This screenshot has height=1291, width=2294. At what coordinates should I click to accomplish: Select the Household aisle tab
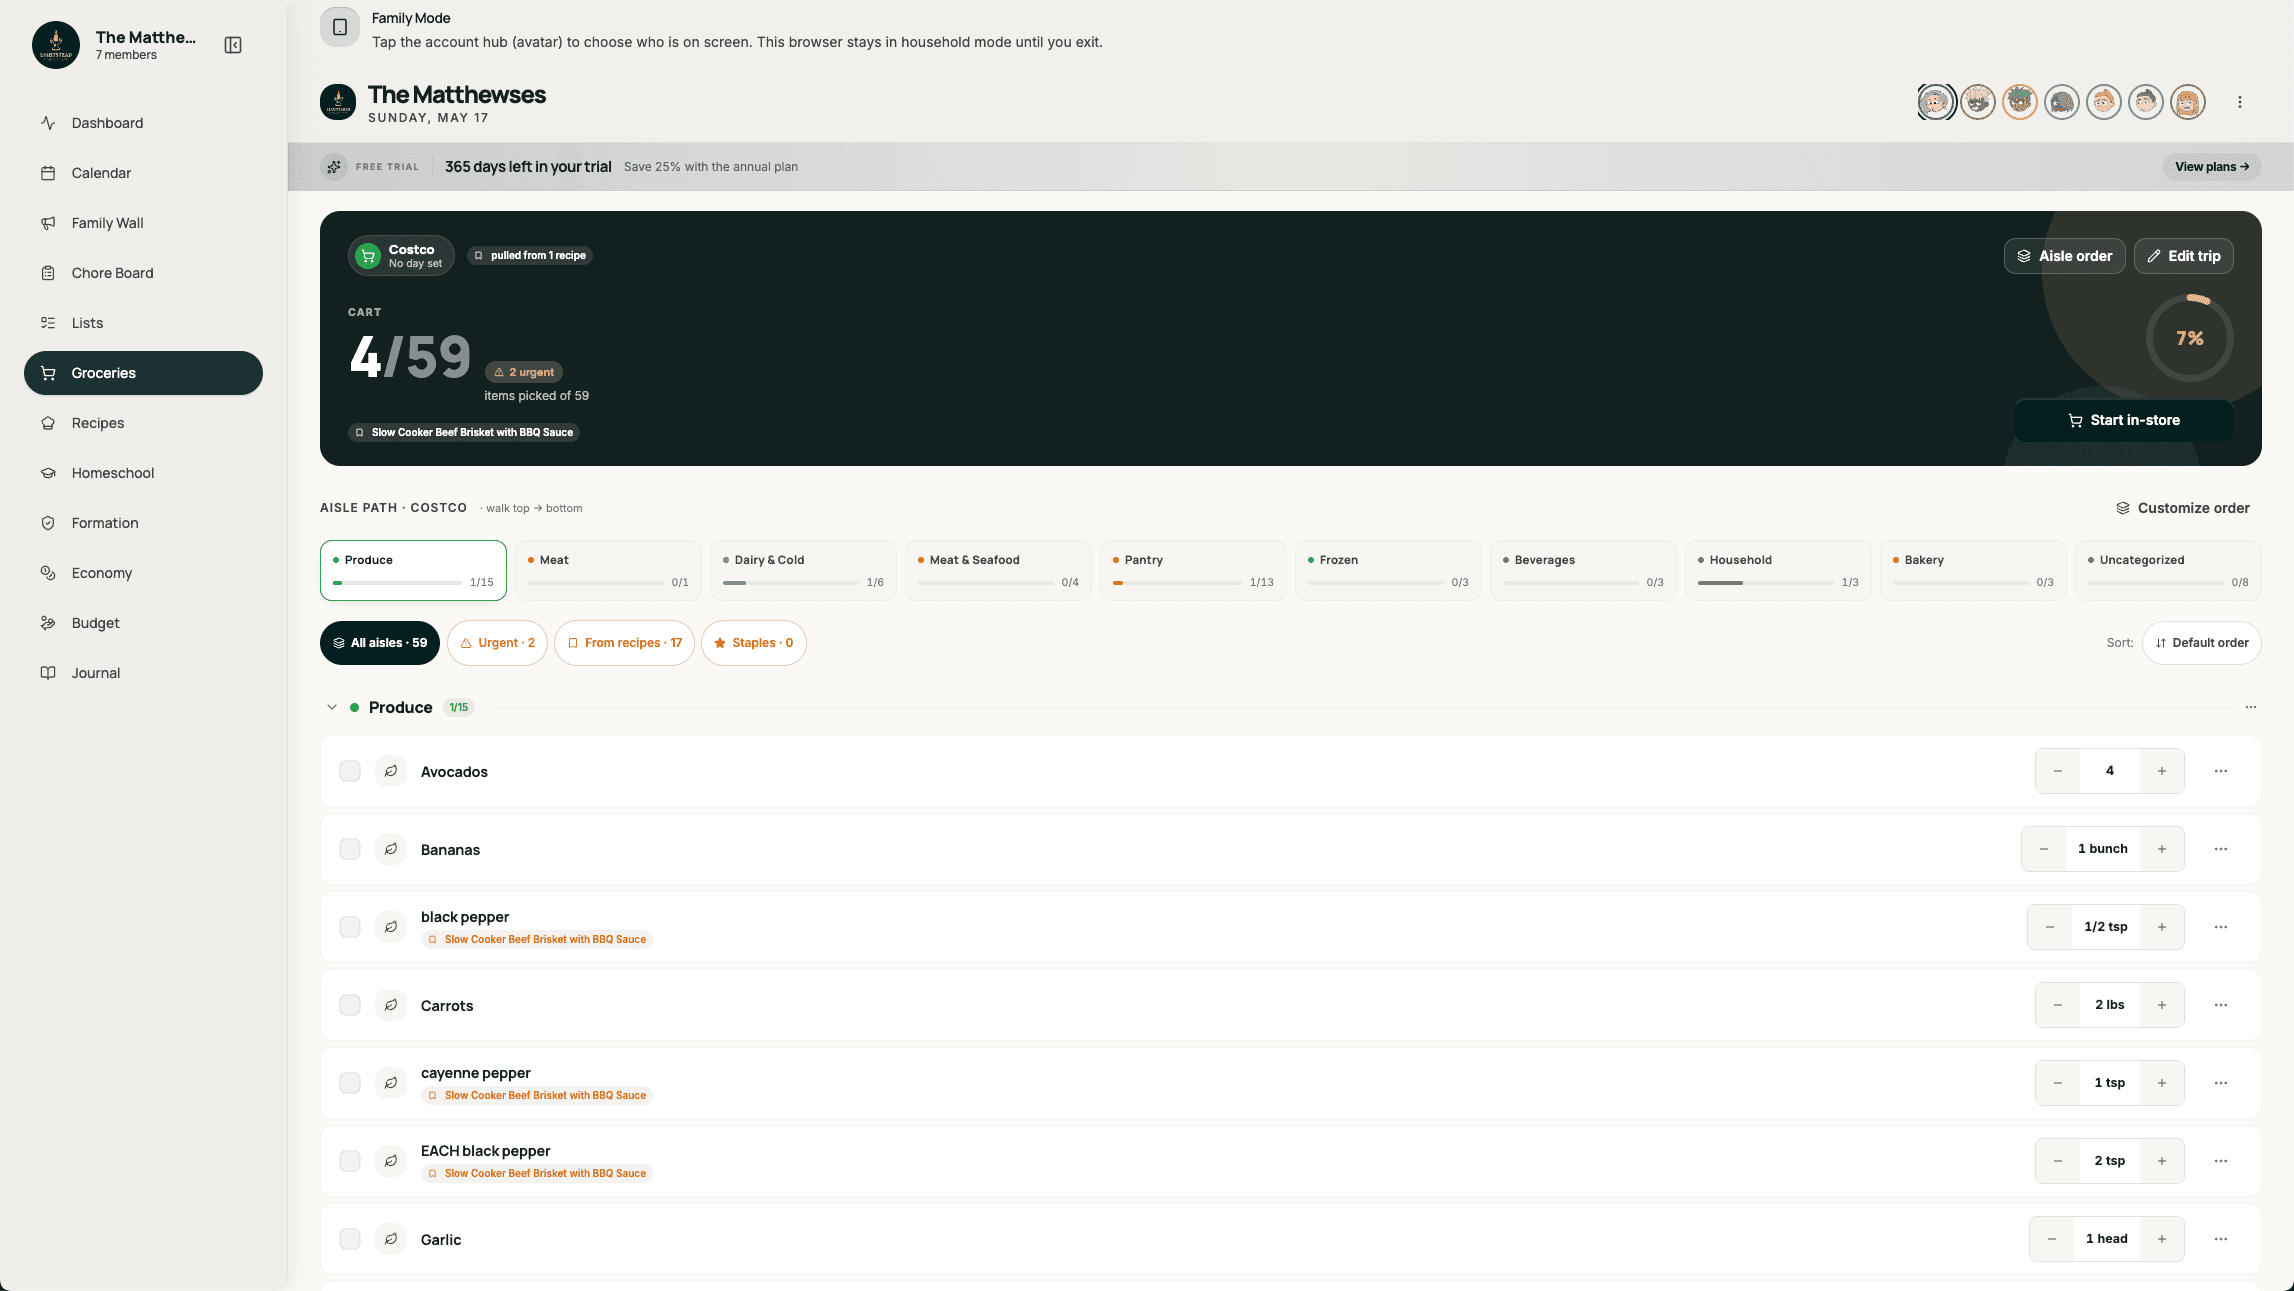pyautogui.click(x=1778, y=570)
